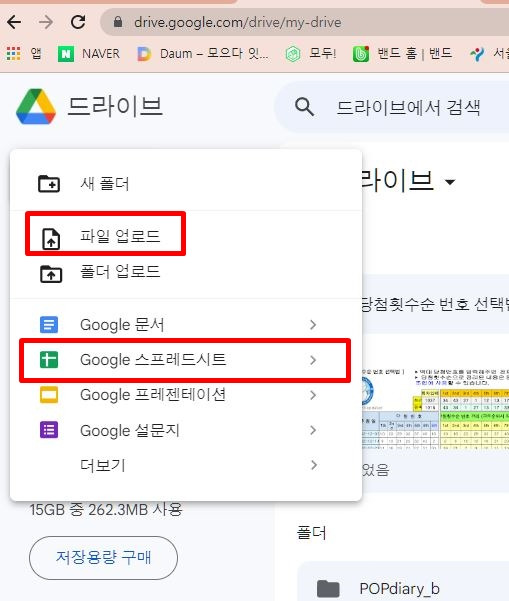Click the browser forward arrow
Viewport: 509px width, 601px height.
(x=46, y=22)
